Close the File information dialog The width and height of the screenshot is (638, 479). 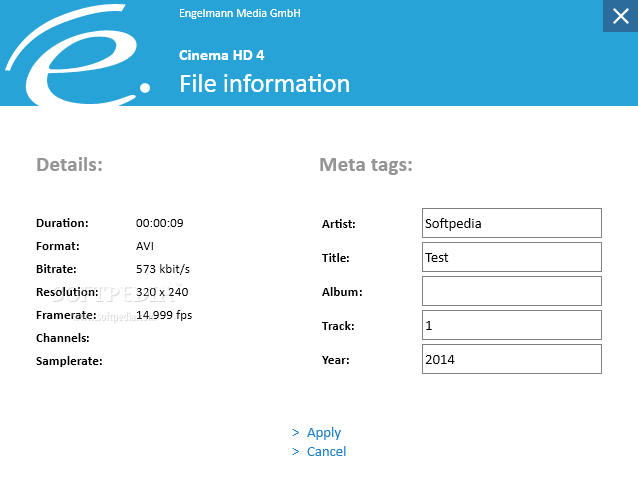coord(621,16)
